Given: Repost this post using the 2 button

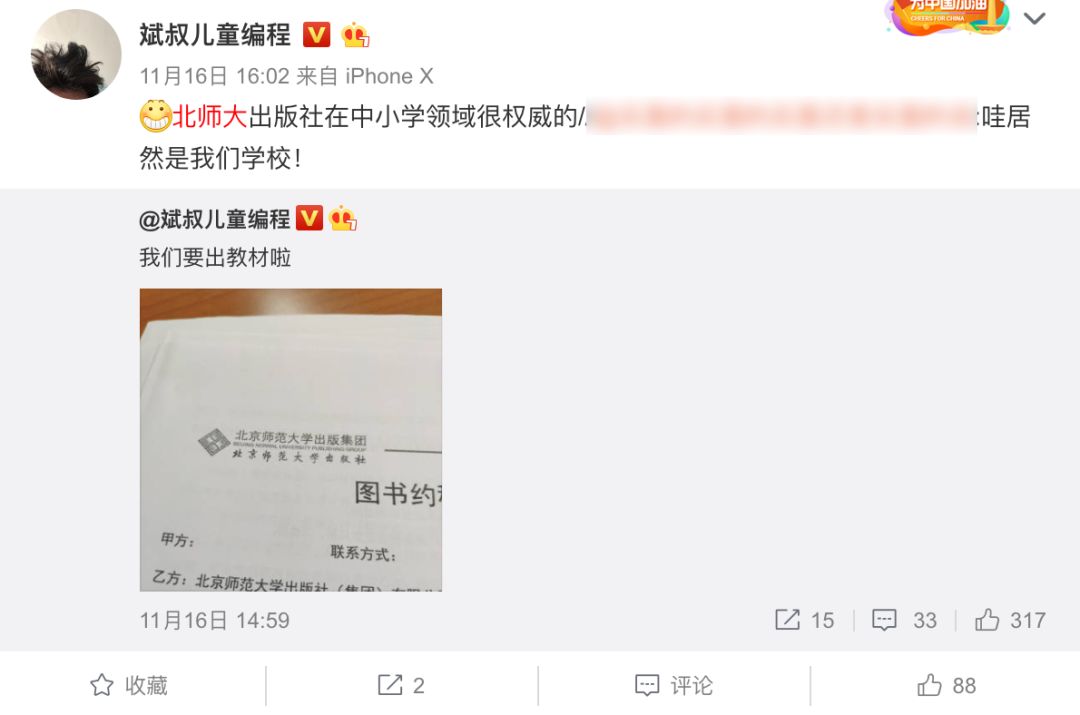Looking at the screenshot, I should click(x=401, y=685).
